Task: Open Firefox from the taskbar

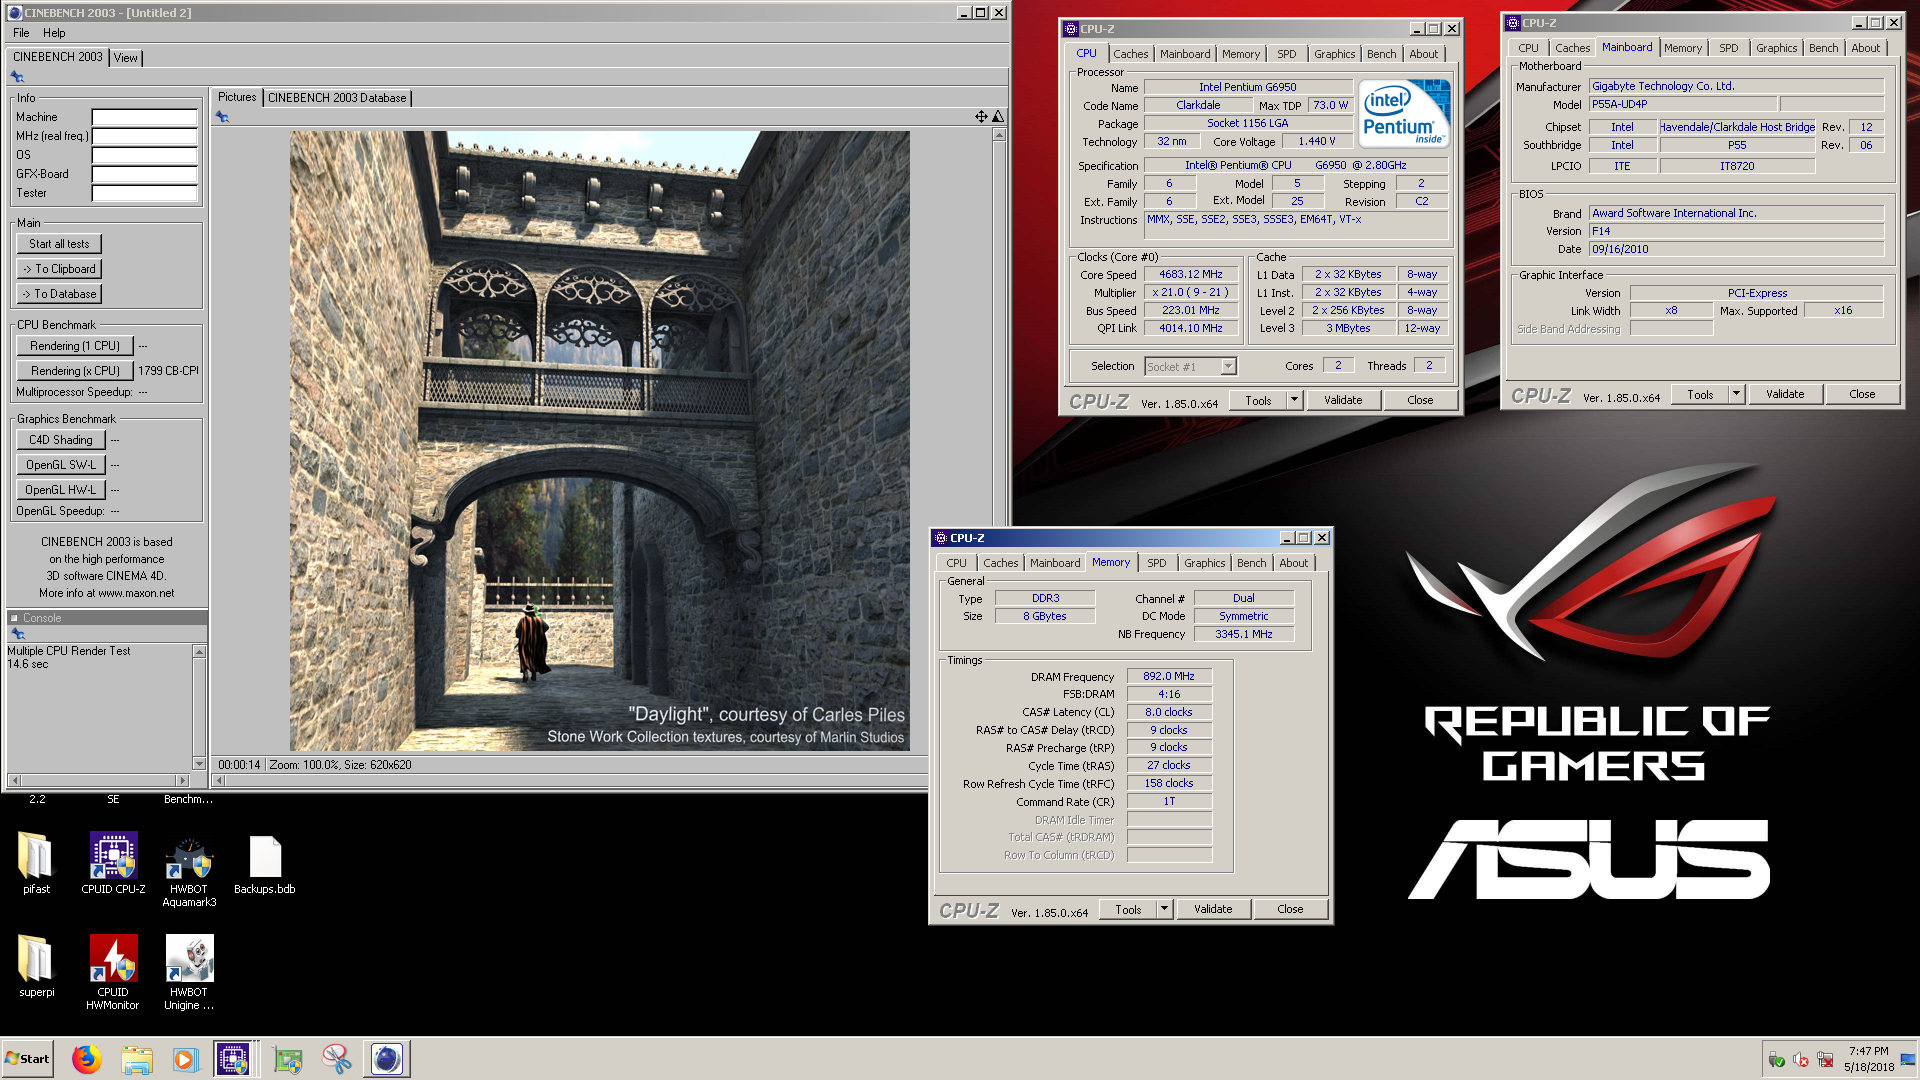Action: (87, 1059)
